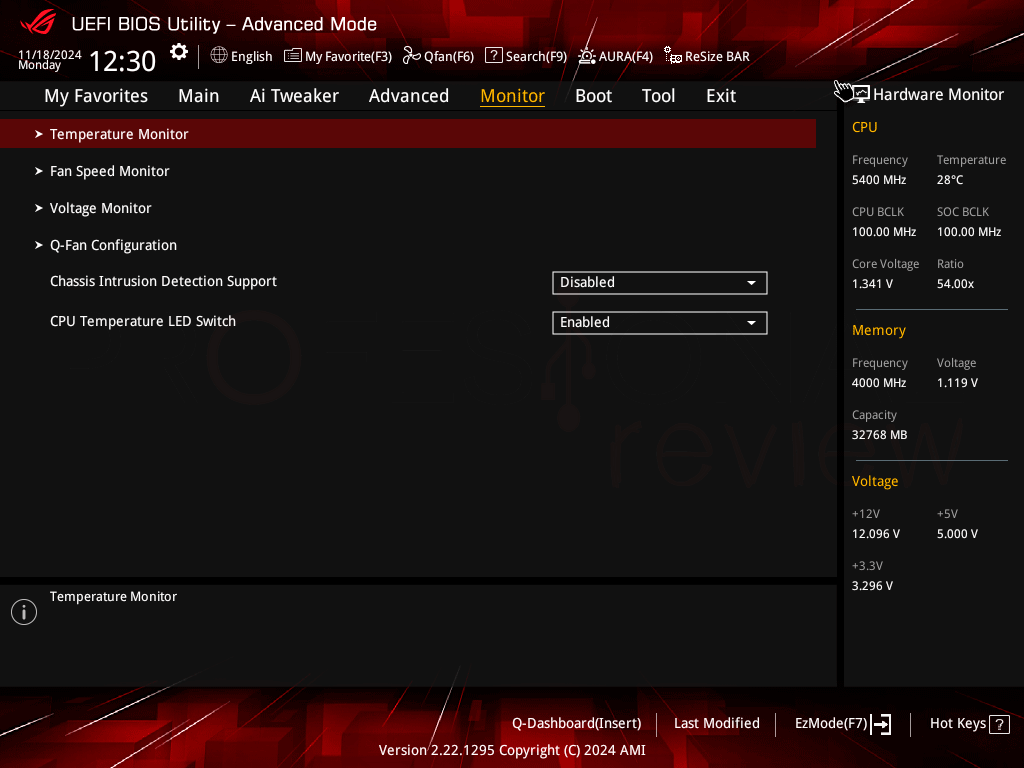Click the Memory section heading
Viewport: 1024px width, 768px height.
click(878, 330)
